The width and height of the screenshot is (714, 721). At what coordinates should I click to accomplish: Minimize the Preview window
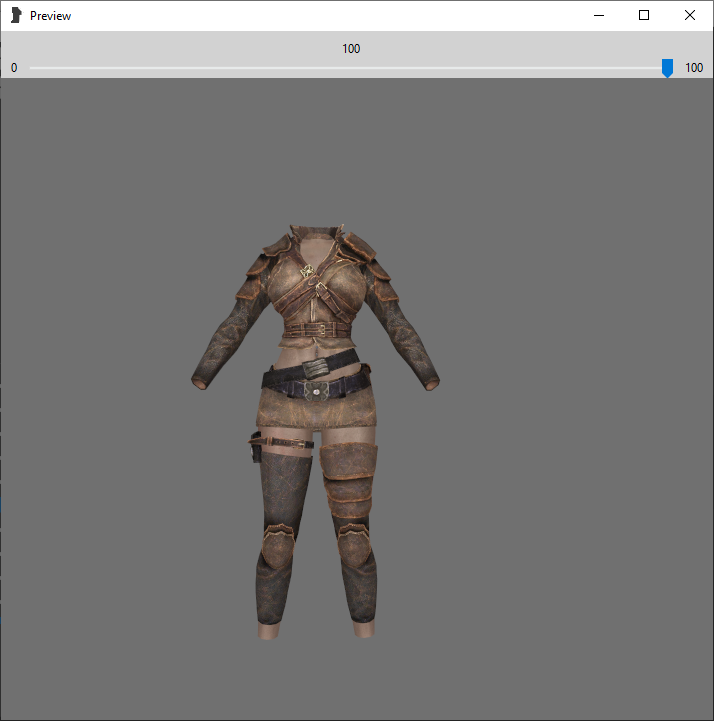[x=599, y=15]
